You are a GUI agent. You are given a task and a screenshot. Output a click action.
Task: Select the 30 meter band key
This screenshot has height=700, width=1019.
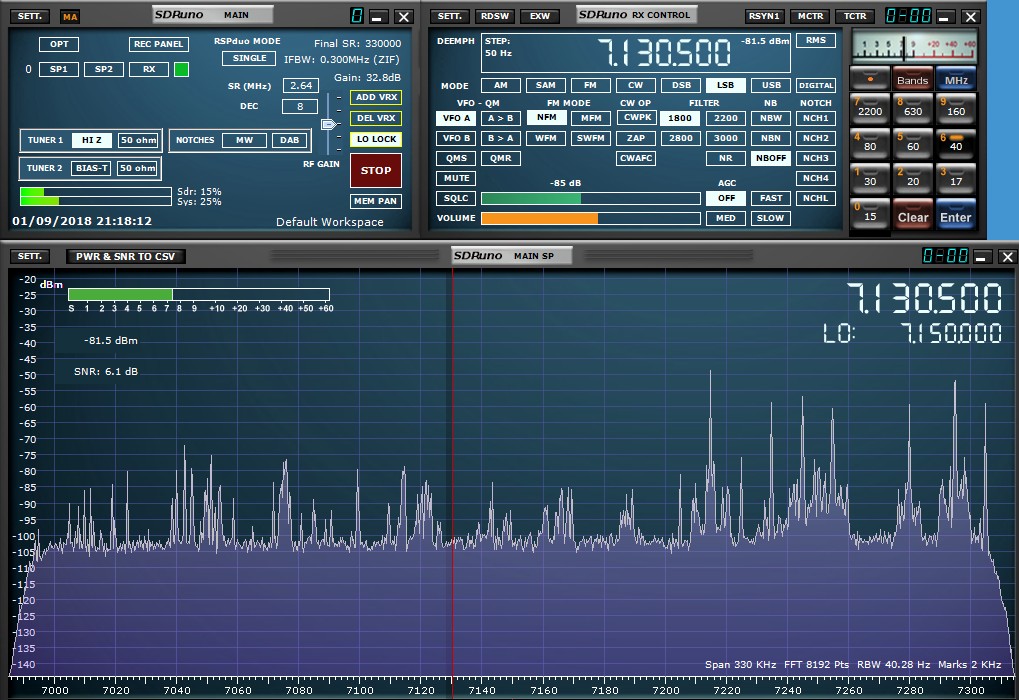pyautogui.click(x=870, y=179)
